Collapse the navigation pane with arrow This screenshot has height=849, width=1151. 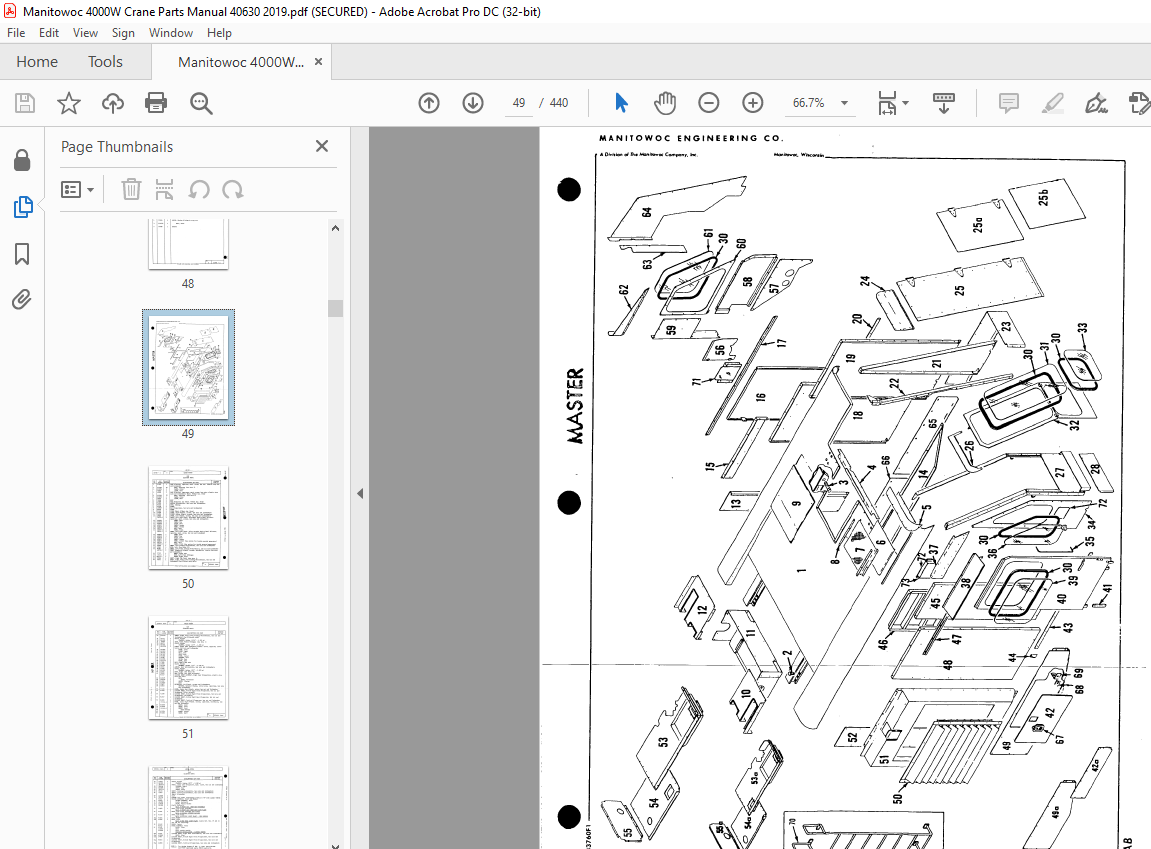coord(360,494)
